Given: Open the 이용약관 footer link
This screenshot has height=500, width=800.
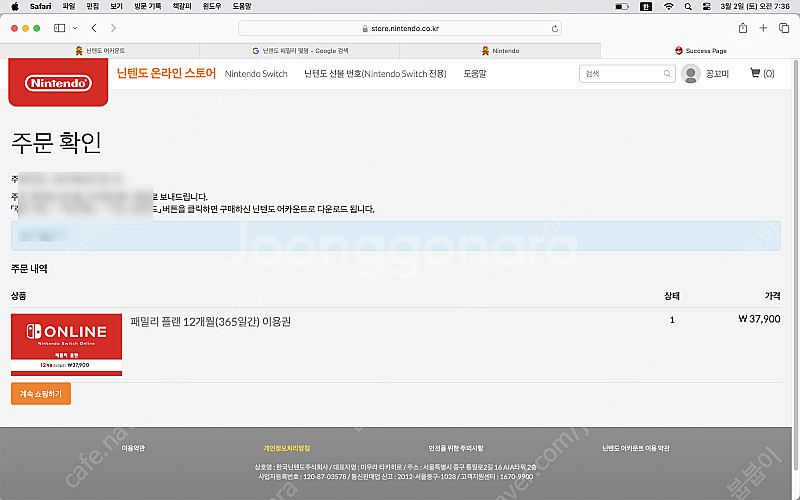Looking at the screenshot, I should pos(133,448).
